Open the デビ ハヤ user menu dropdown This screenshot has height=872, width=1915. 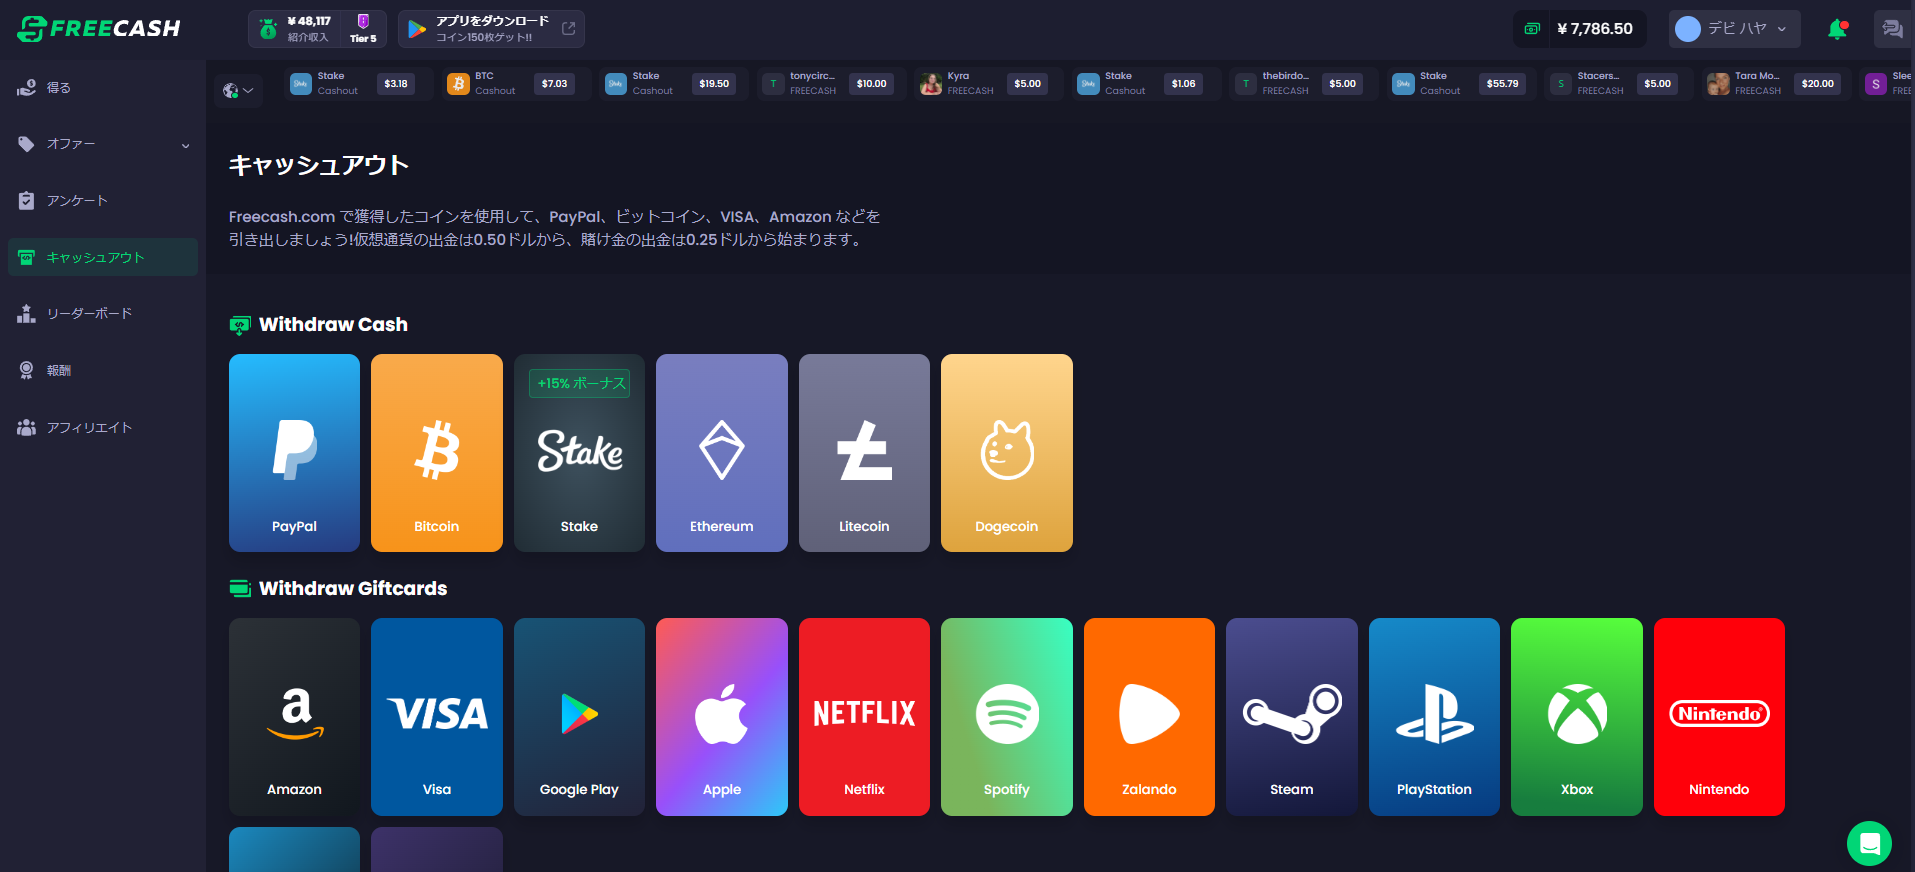point(1734,29)
